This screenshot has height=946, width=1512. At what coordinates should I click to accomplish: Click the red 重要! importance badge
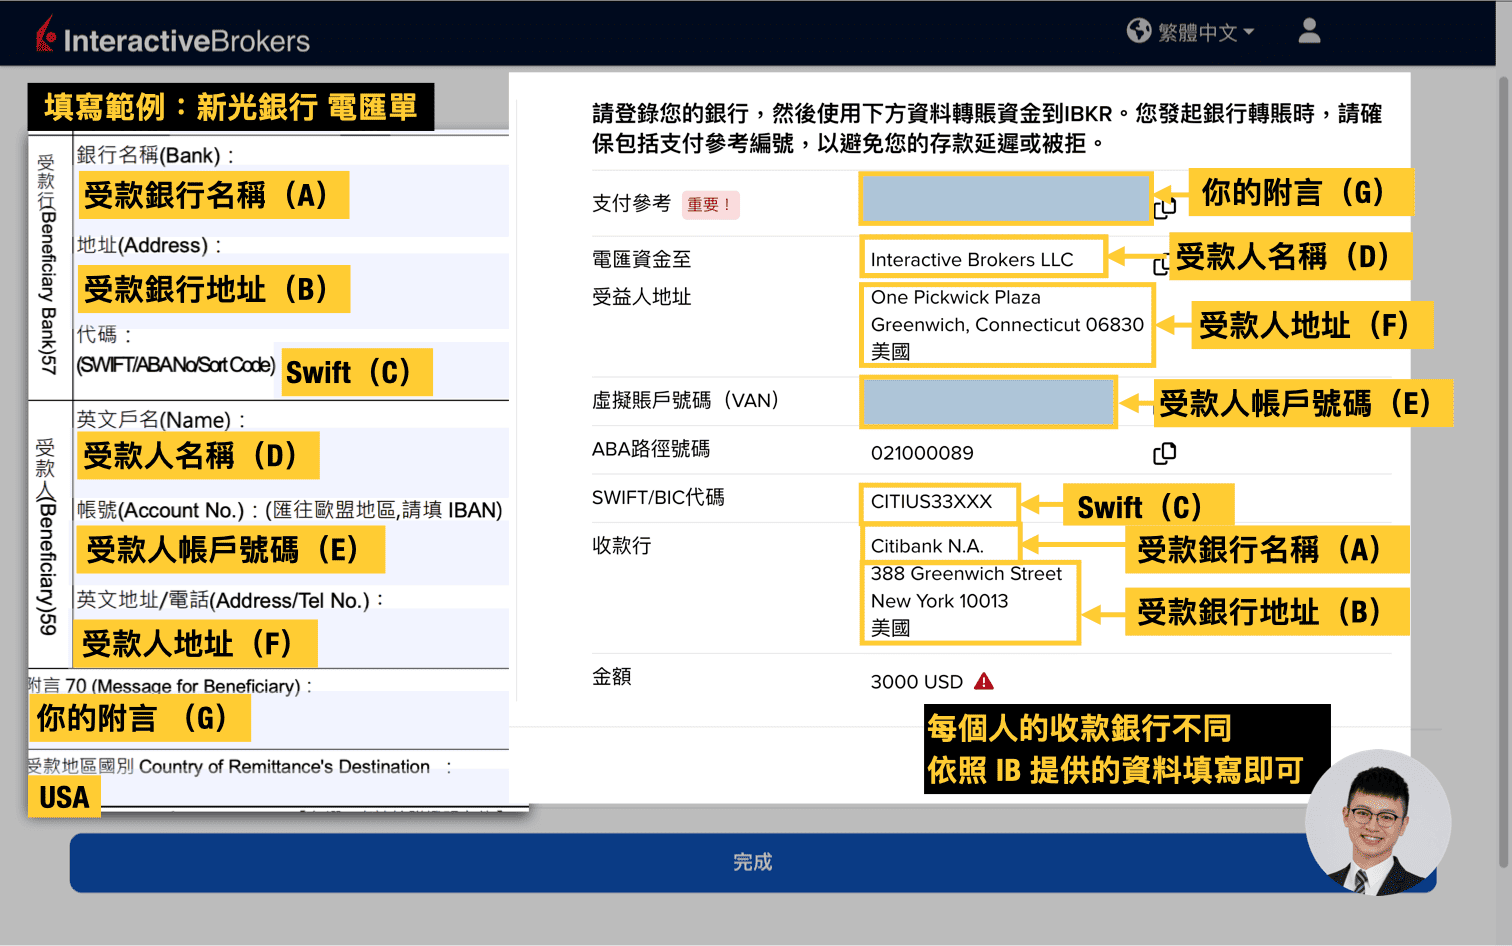coord(710,204)
